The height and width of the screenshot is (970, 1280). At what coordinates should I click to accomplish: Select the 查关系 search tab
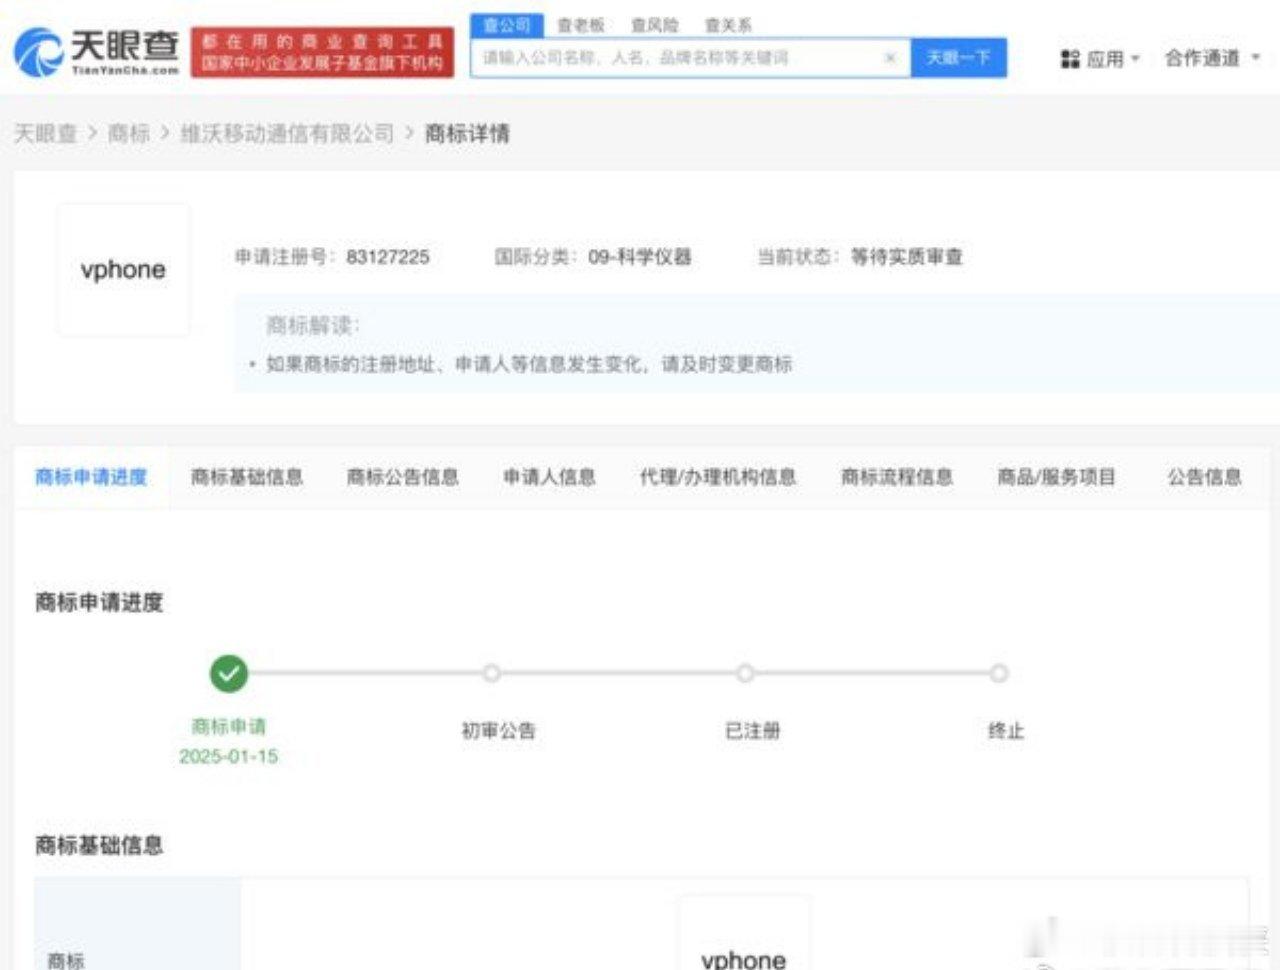pos(728,25)
